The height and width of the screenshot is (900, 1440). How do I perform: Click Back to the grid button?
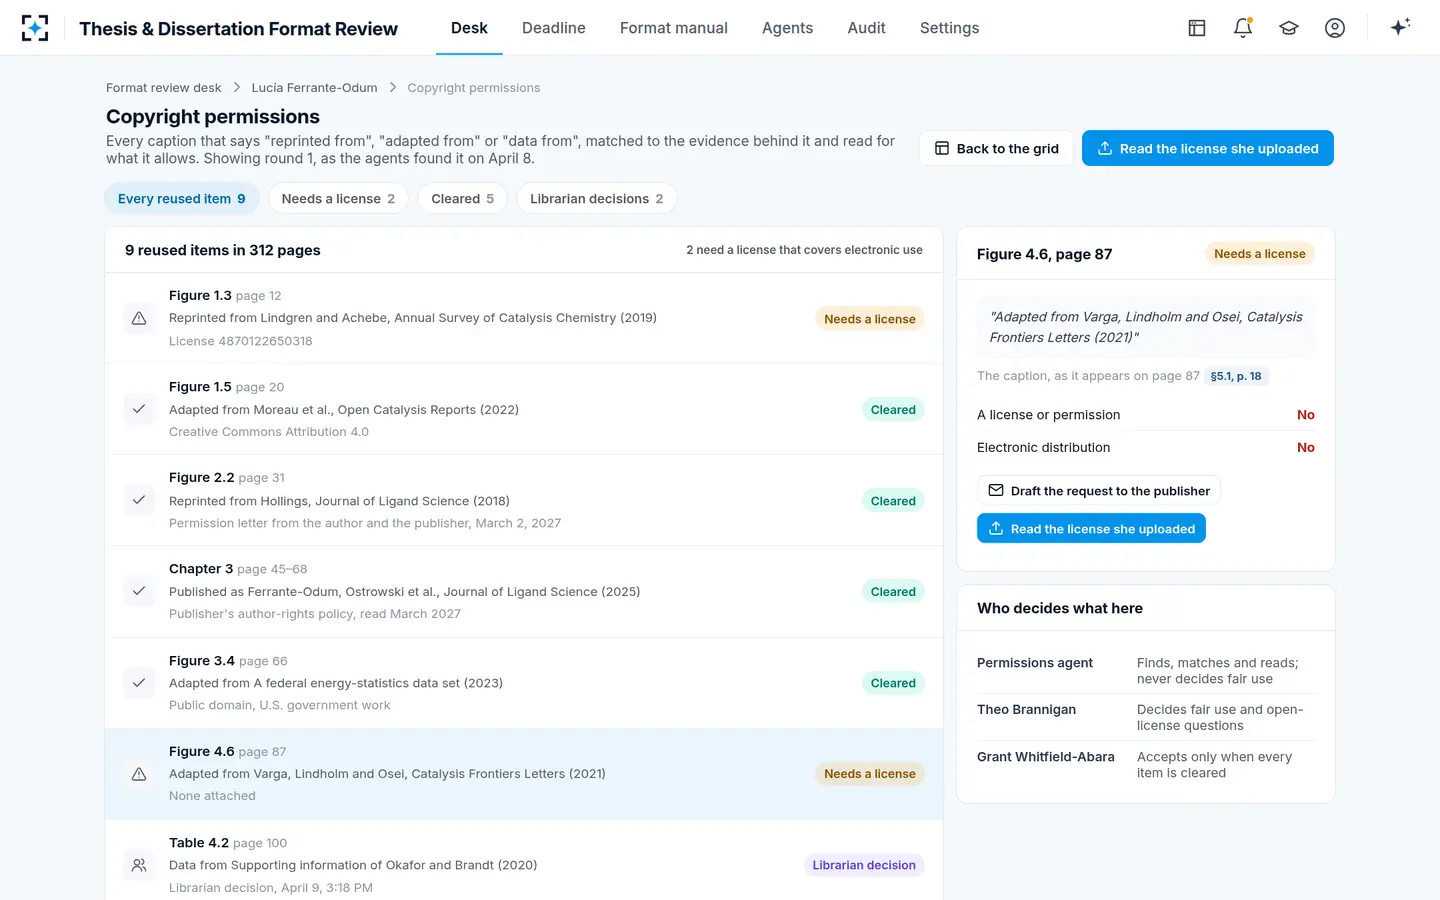pyautogui.click(x=996, y=148)
